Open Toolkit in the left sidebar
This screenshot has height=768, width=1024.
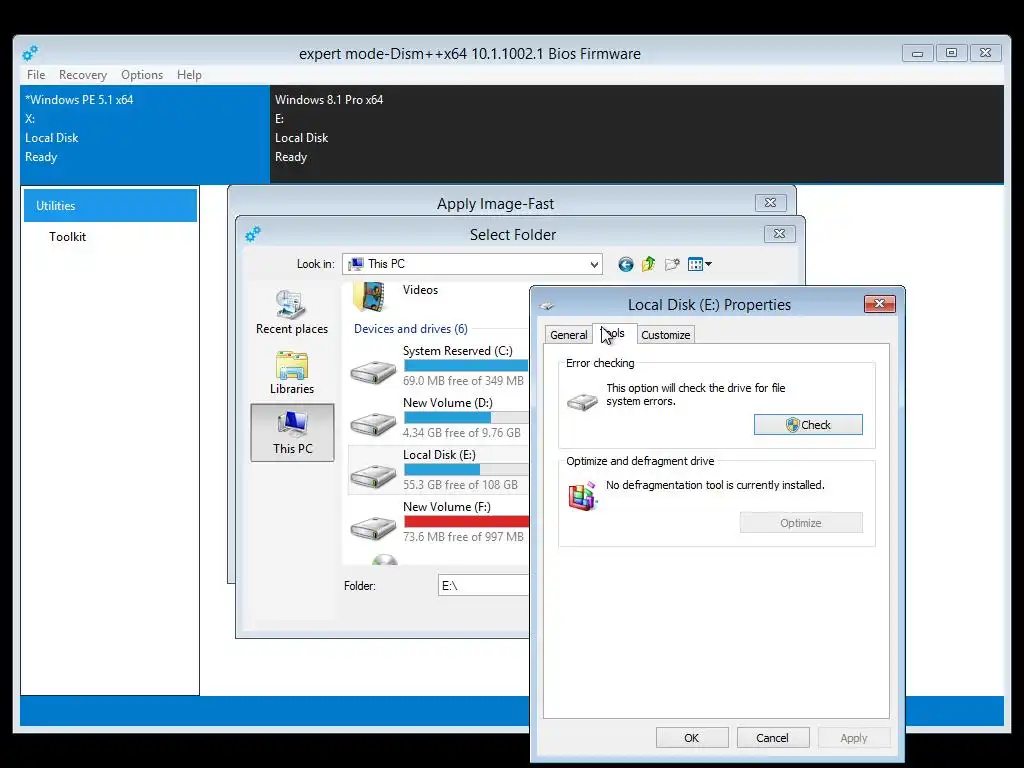coord(67,236)
